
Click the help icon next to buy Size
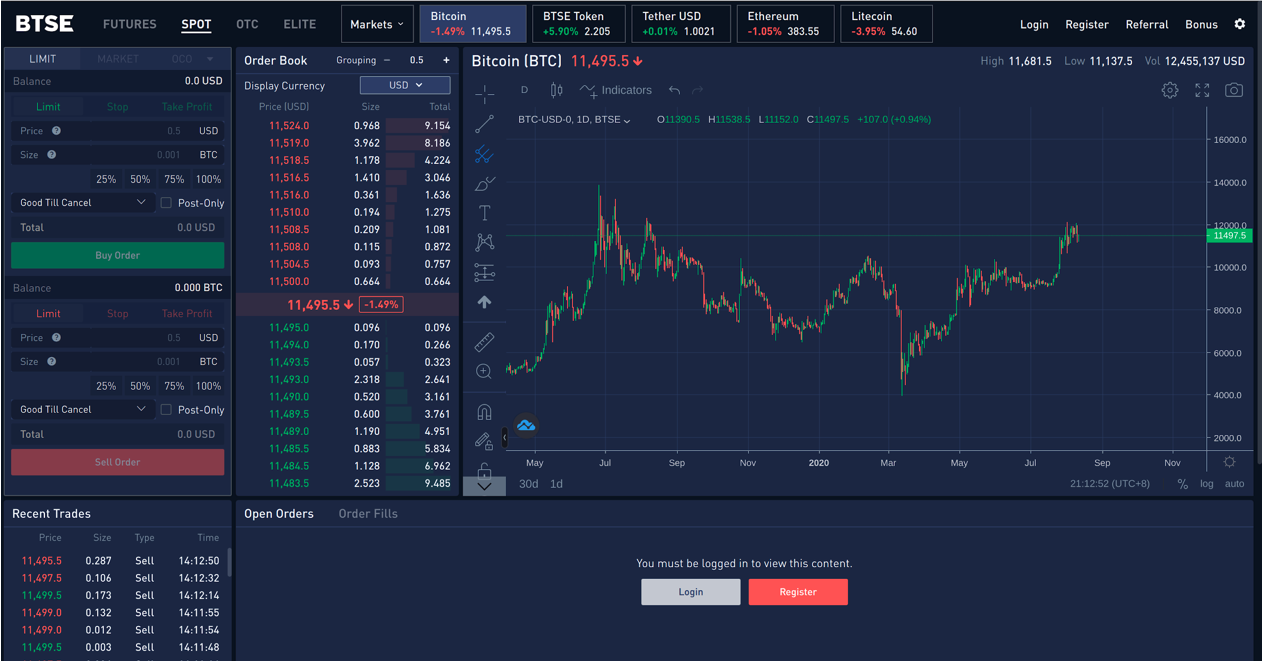(x=51, y=155)
